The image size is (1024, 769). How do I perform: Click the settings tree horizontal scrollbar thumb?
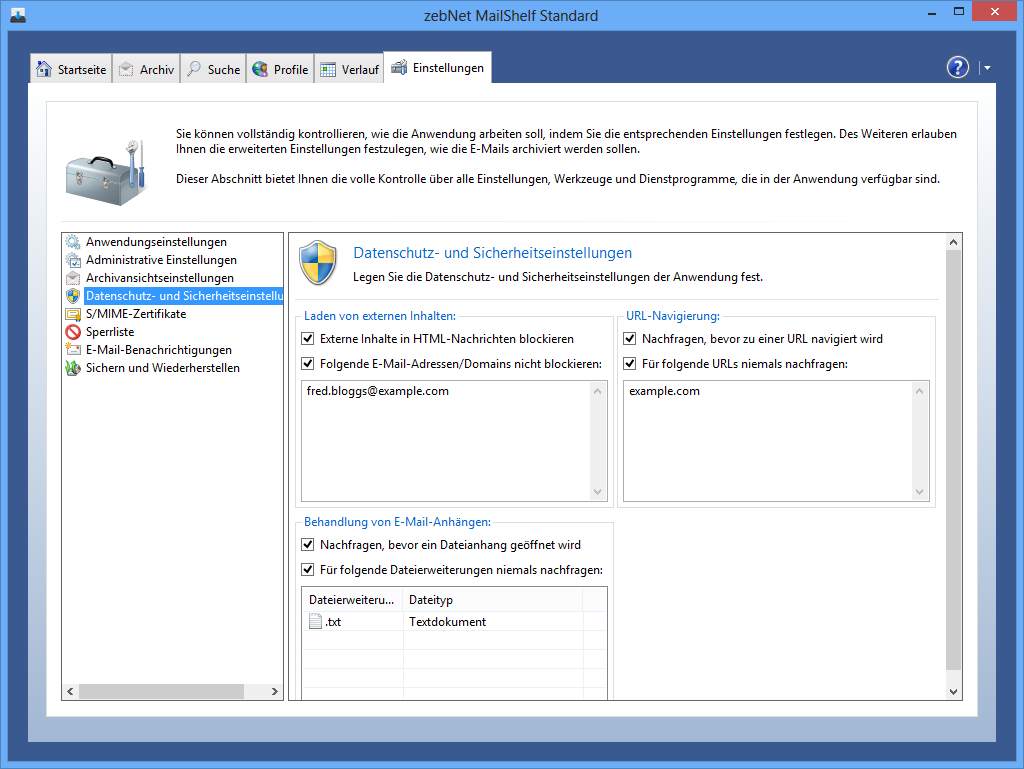(161, 691)
